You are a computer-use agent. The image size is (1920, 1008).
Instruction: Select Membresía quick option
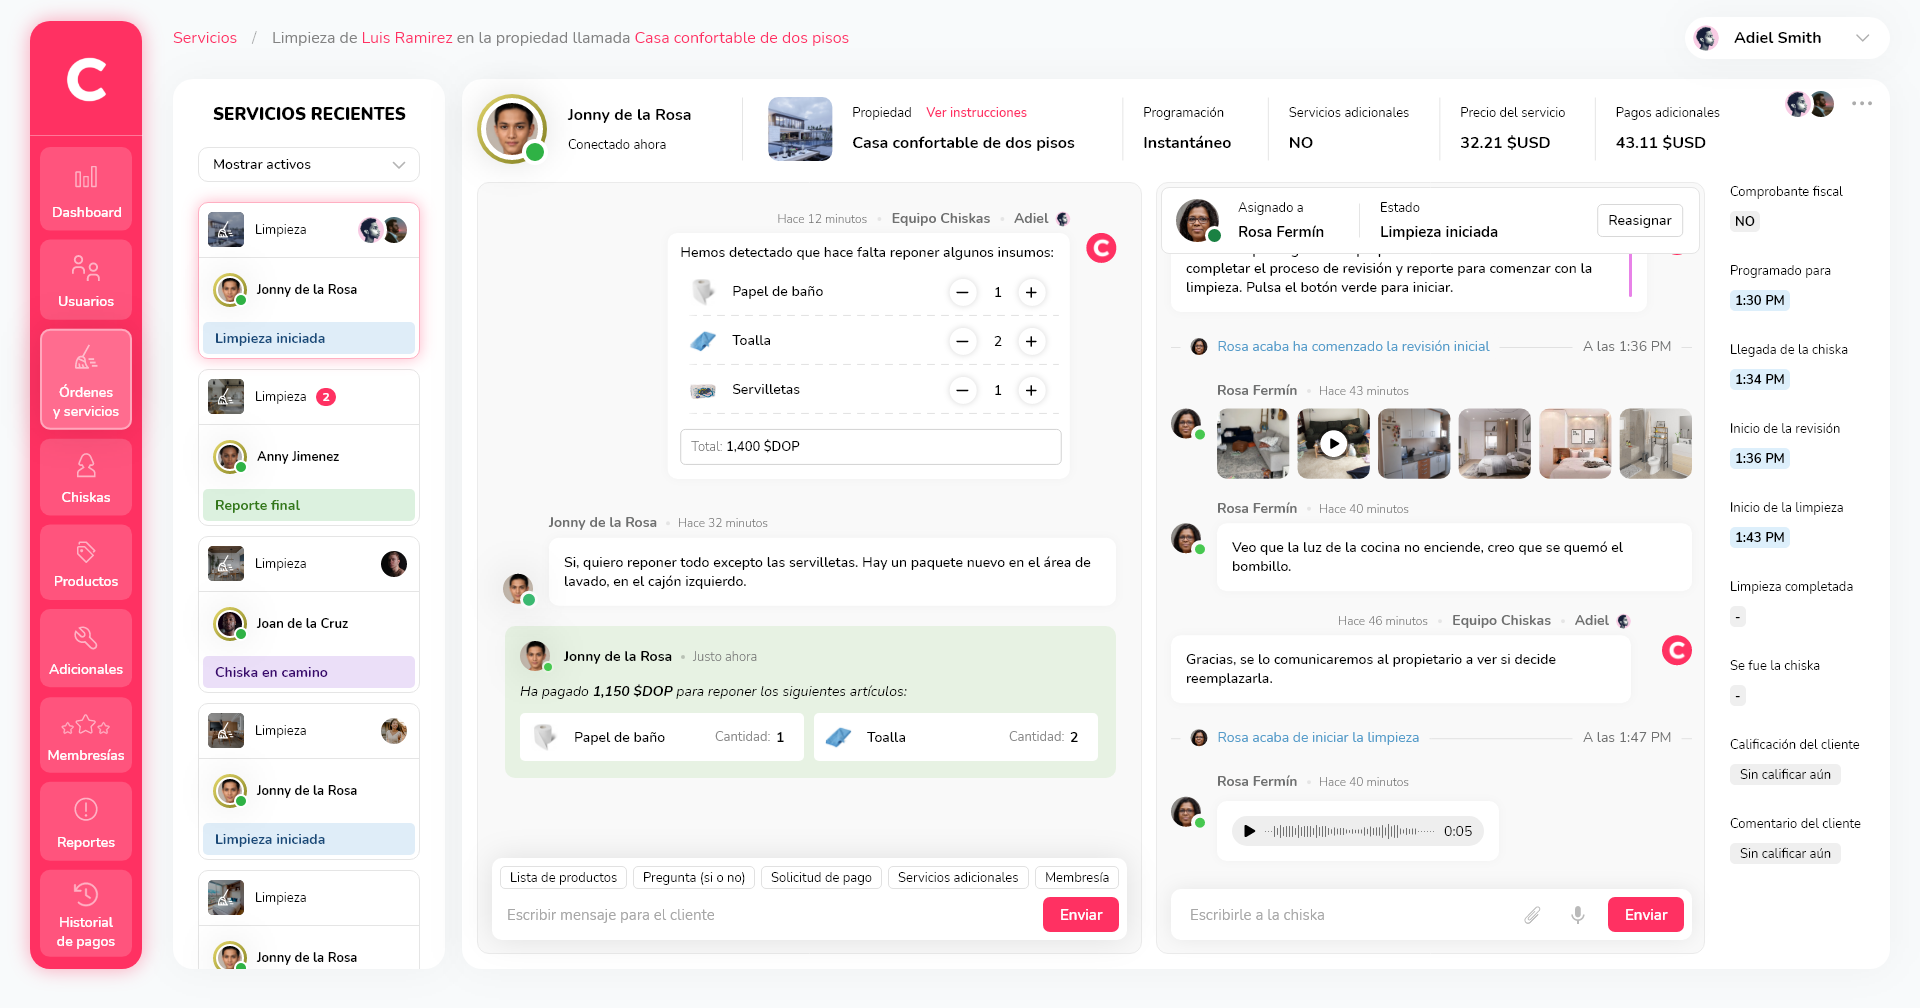click(1077, 878)
